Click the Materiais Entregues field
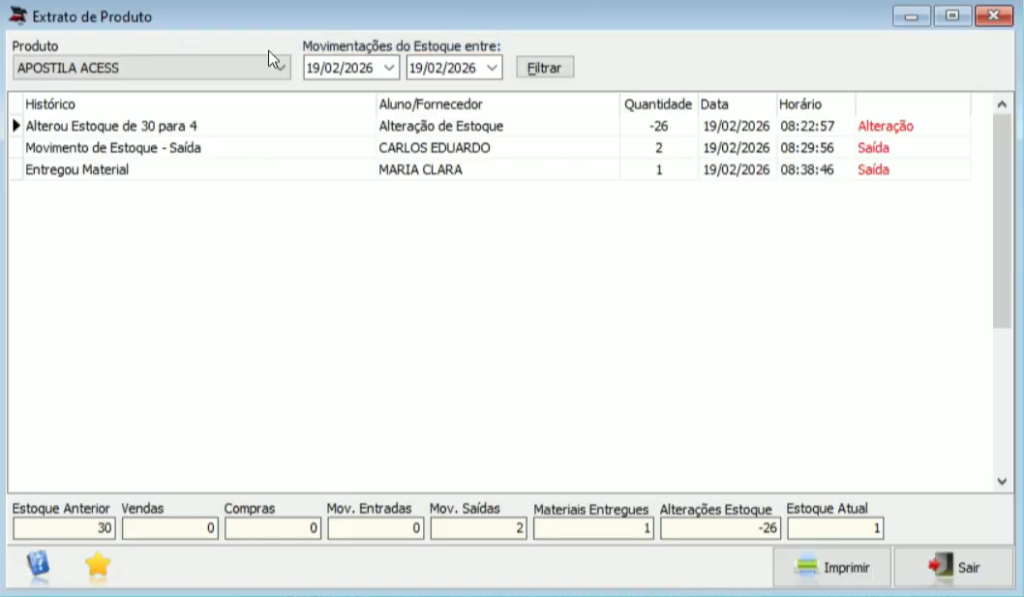This screenshot has height=597, width=1024. click(594, 528)
